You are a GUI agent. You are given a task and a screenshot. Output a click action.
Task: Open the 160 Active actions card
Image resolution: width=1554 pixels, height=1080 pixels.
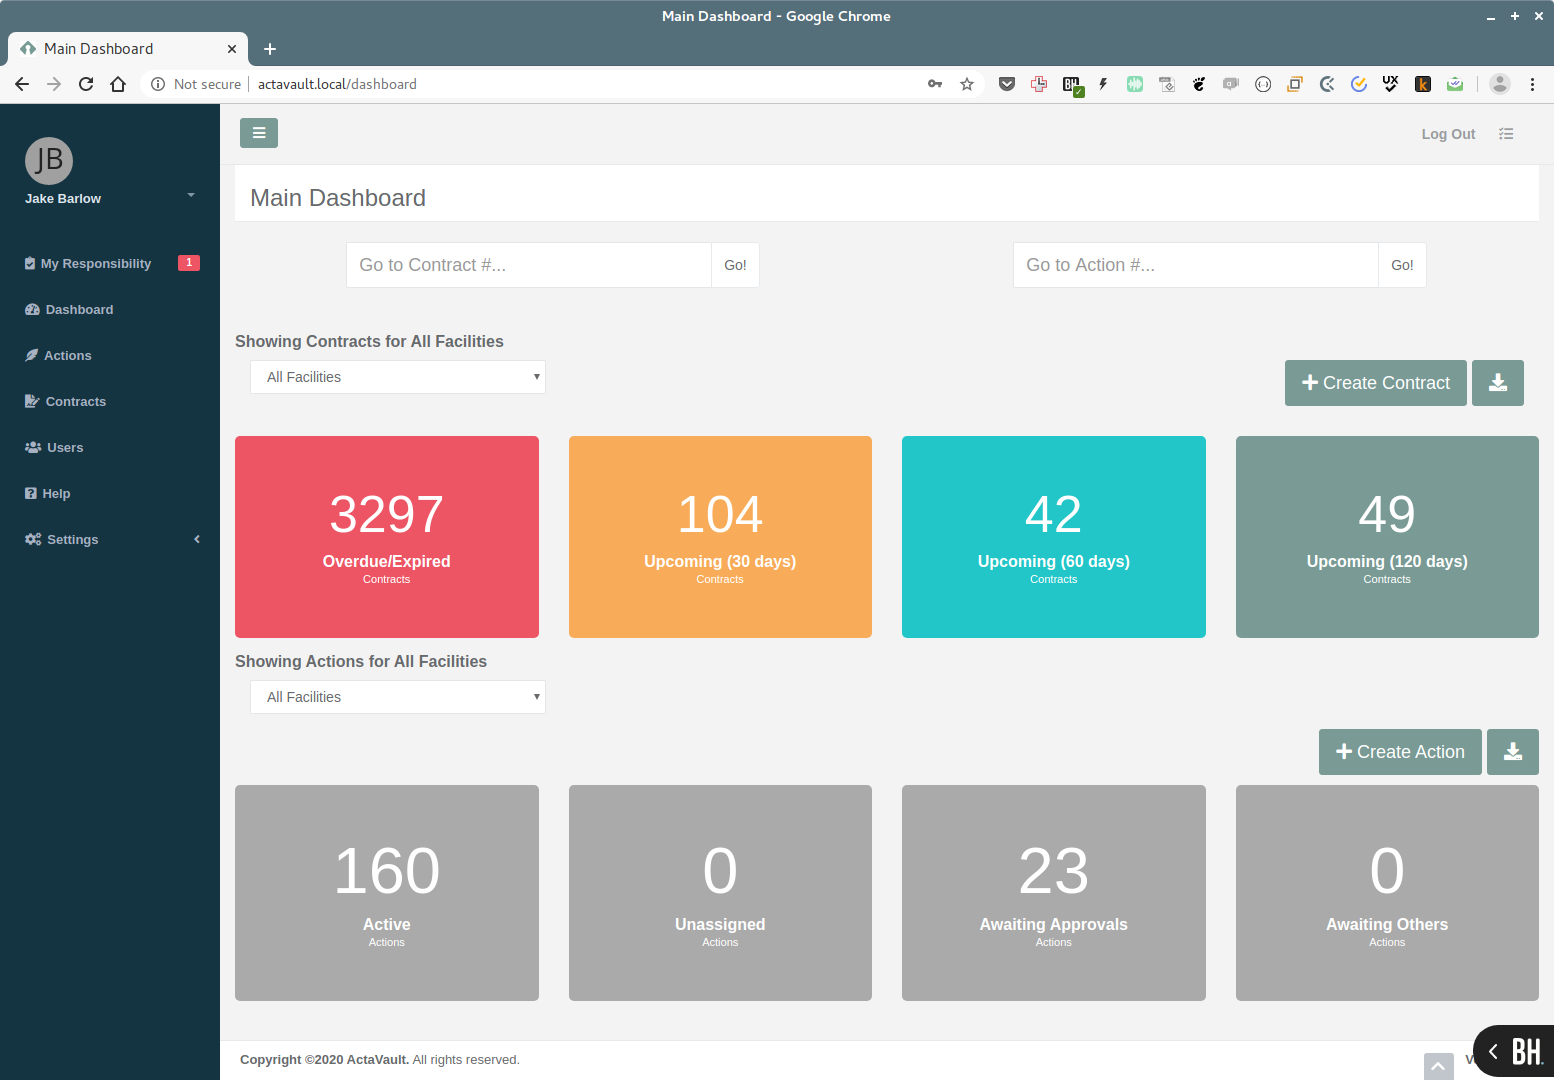pos(387,893)
